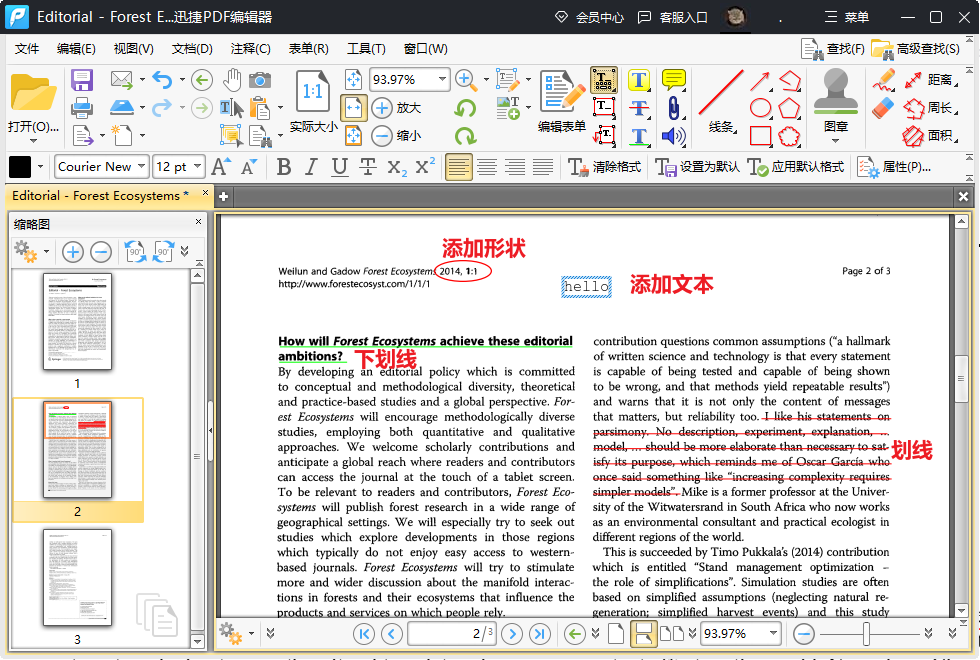Toggle Superscript formatting
Viewport: 980px width, 660px height.
[x=424, y=167]
